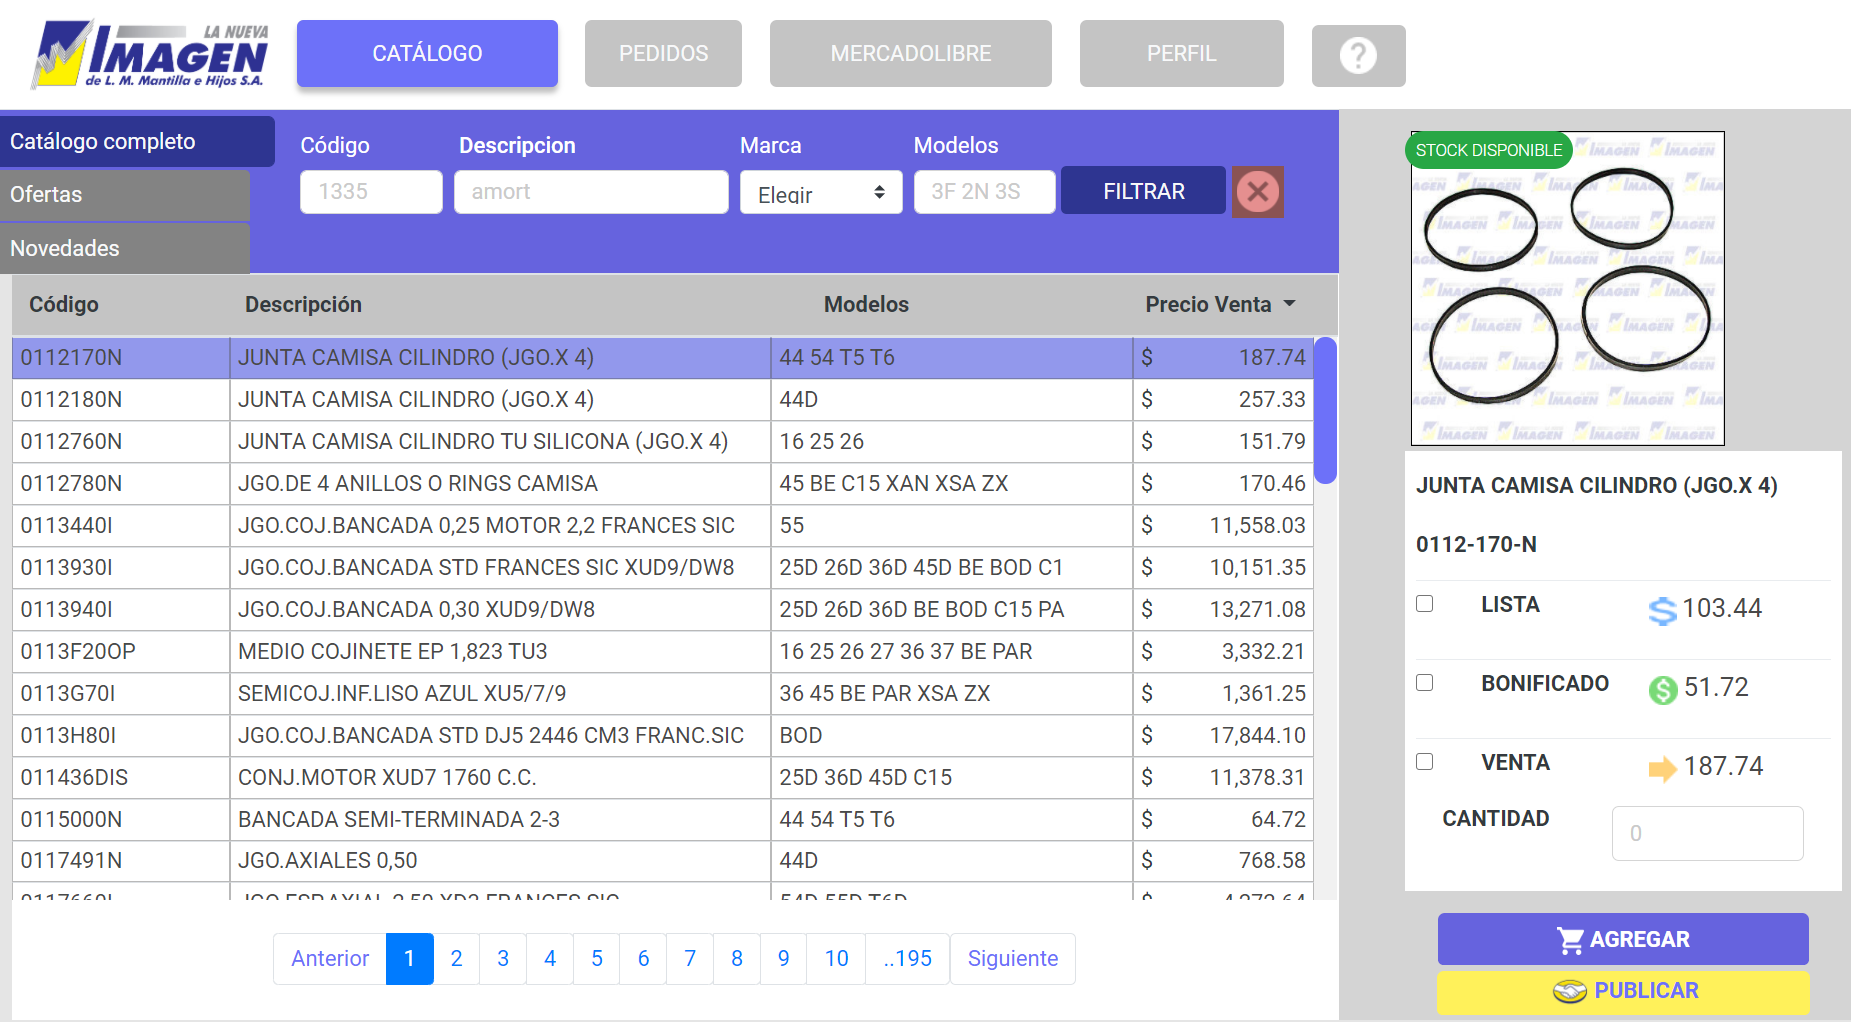The height and width of the screenshot is (1022, 1851).
Task: Open the MERCADOLIBRE tab
Action: coord(910,54)
